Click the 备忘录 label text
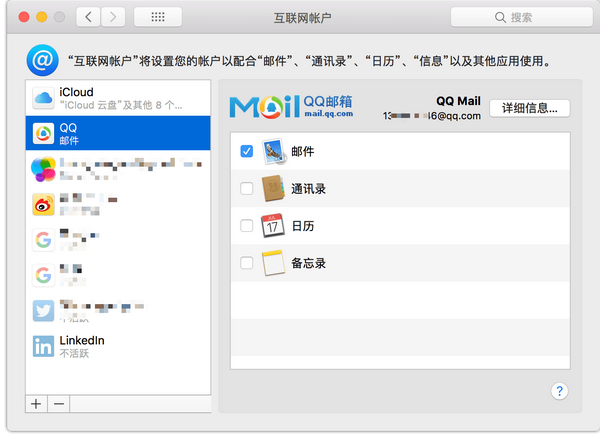This screenshot has height=438, width=600. [308, 263]
